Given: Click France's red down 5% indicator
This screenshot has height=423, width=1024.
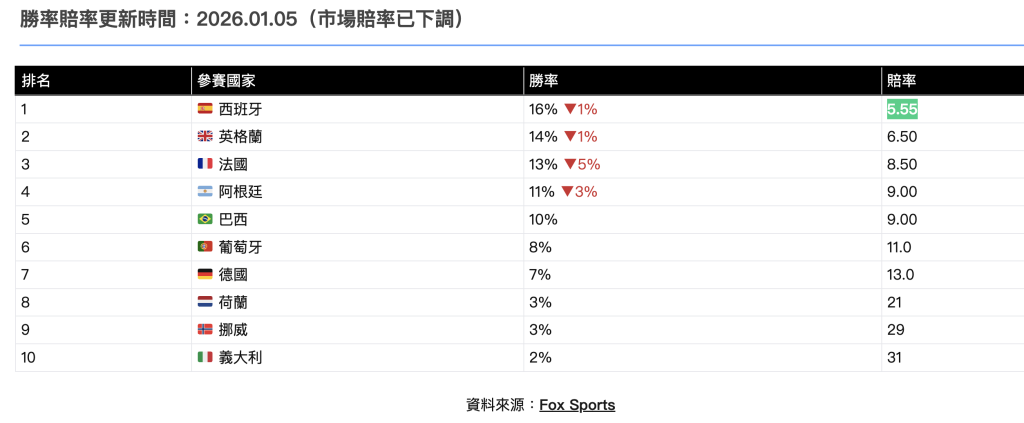Looking at the screenshot, I should click(x=582, y=164).
